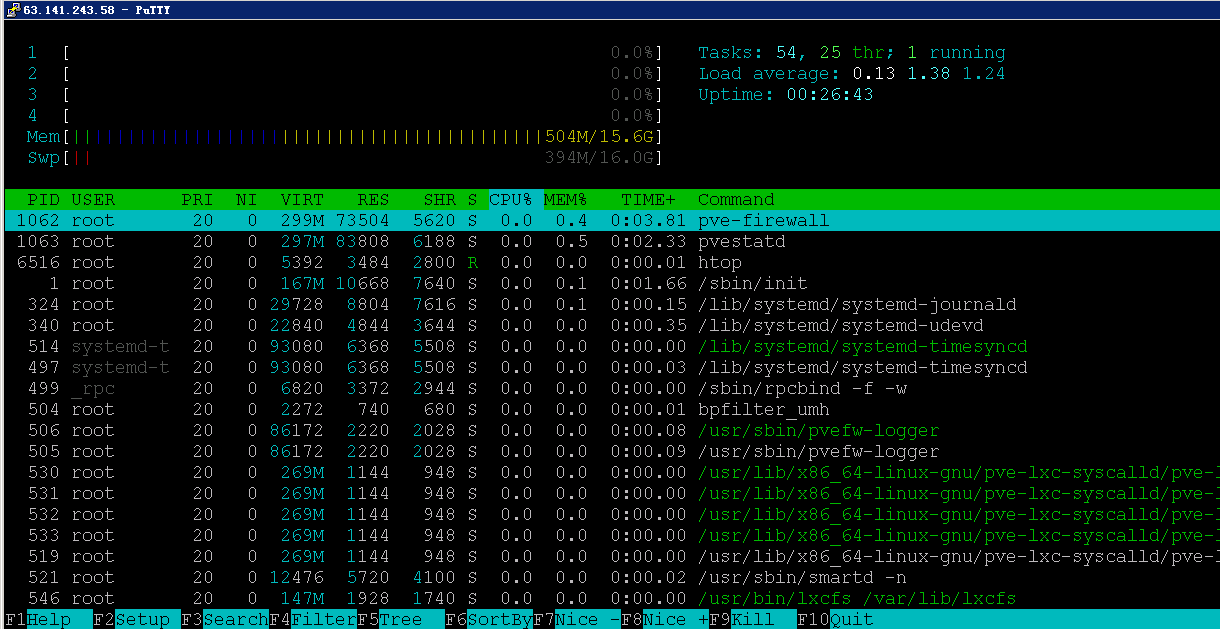
Task: Select systemd-timesyncd thread with PID 514
Action: (x=610, y=346)
